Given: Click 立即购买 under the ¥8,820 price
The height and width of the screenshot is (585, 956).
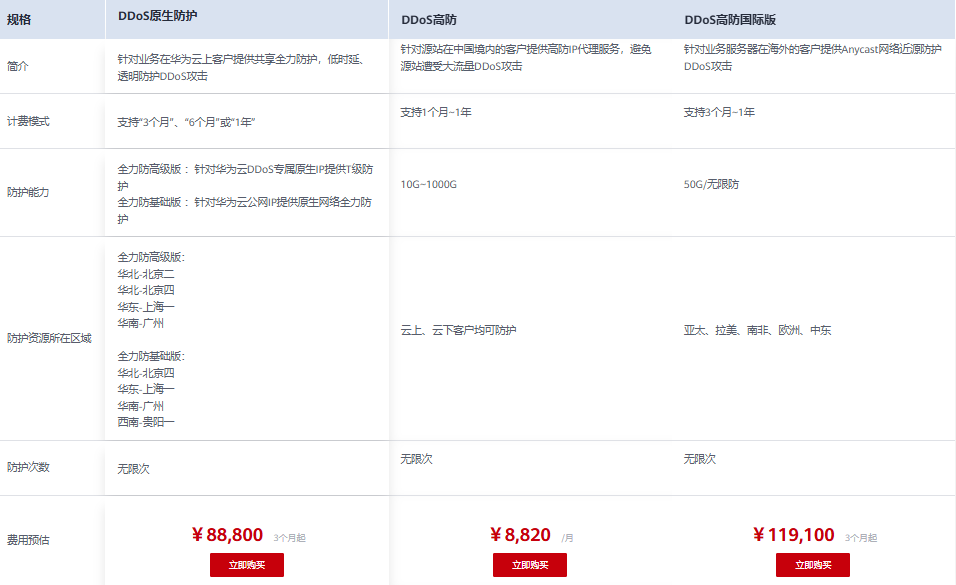Looking at the screenshot, I should pyautogui.click(x=530, y=565).
